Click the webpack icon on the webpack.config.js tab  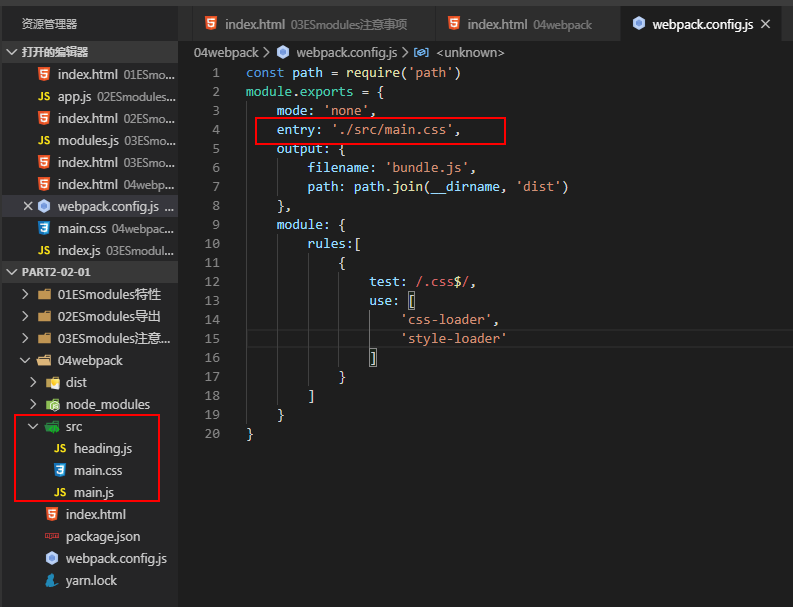(639, 23)
